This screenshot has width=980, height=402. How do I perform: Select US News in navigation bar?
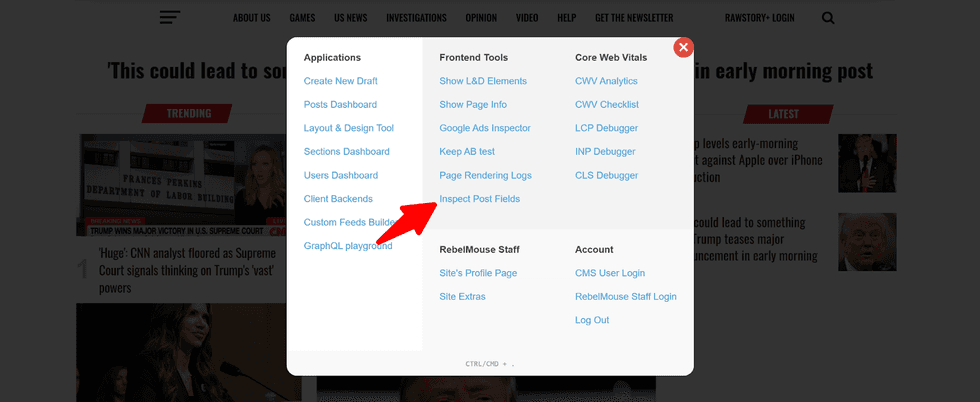click(x=351, y=18)
